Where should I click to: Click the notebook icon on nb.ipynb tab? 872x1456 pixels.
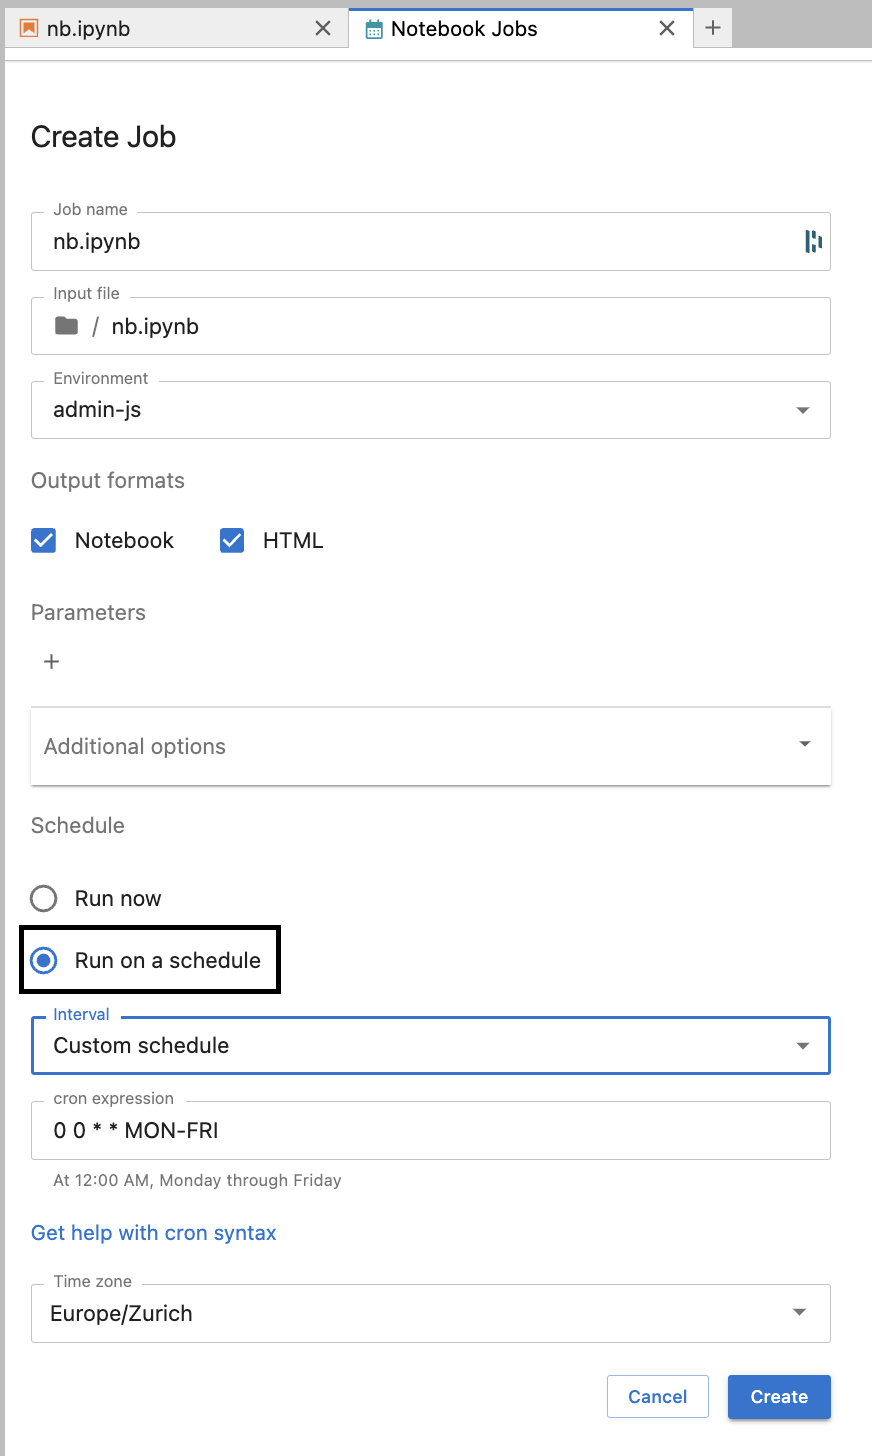point(29,28)
